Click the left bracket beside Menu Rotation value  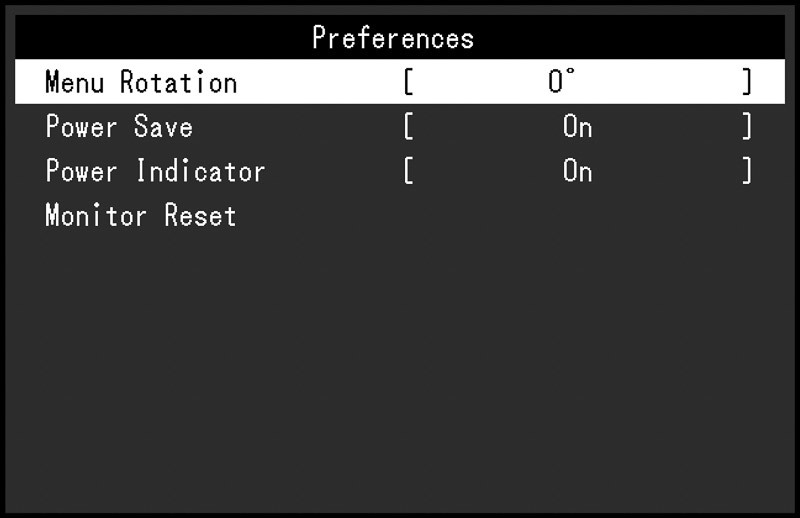(409, 82)
